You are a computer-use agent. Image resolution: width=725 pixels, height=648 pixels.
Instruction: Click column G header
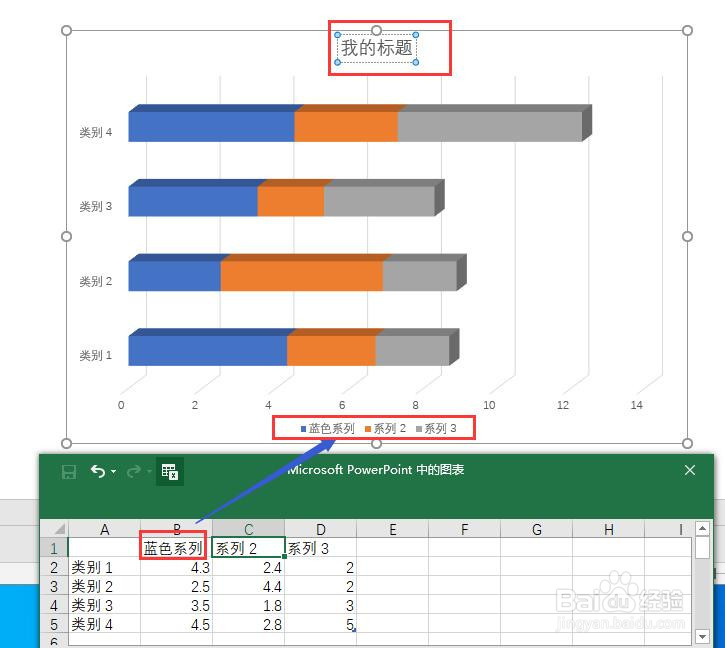coord(537,529)
